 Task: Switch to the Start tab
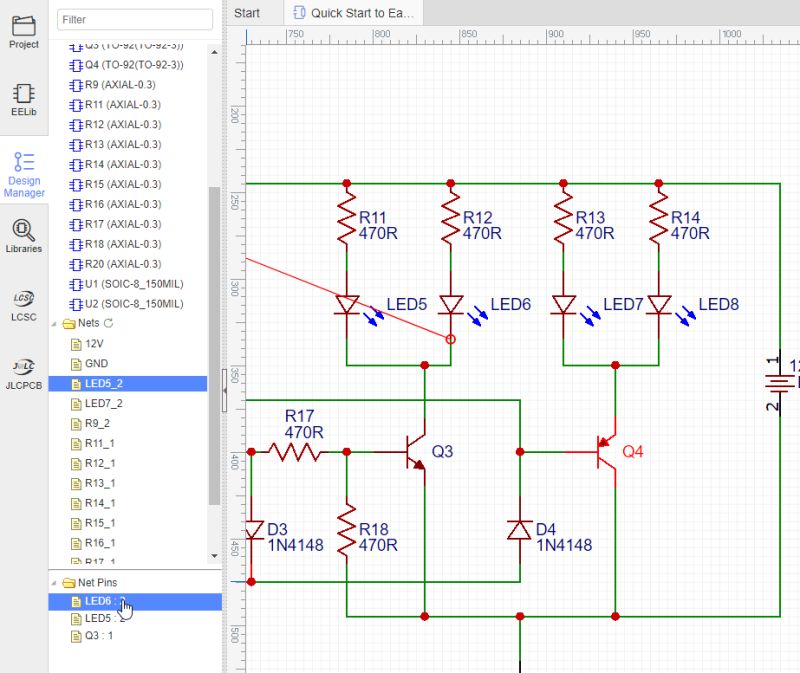[249, 12]
